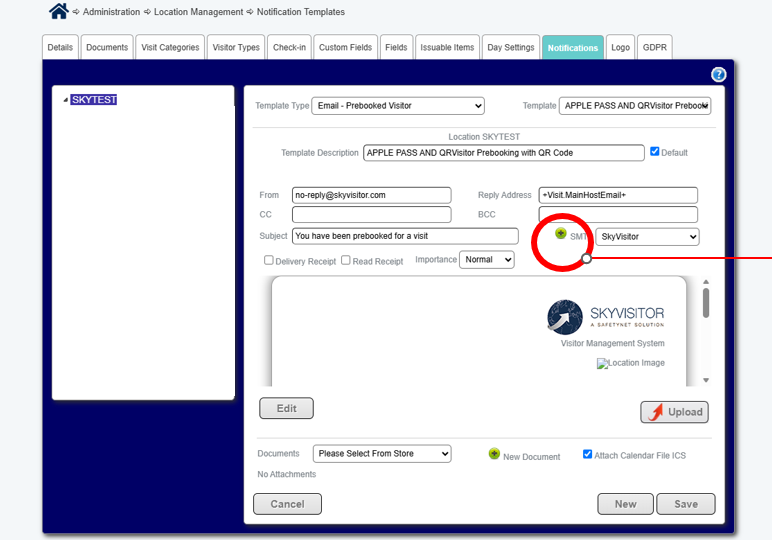Screen dimensions: 772x540
Task: Click the broken Location Image placeholder
Action: click(631, 363)
